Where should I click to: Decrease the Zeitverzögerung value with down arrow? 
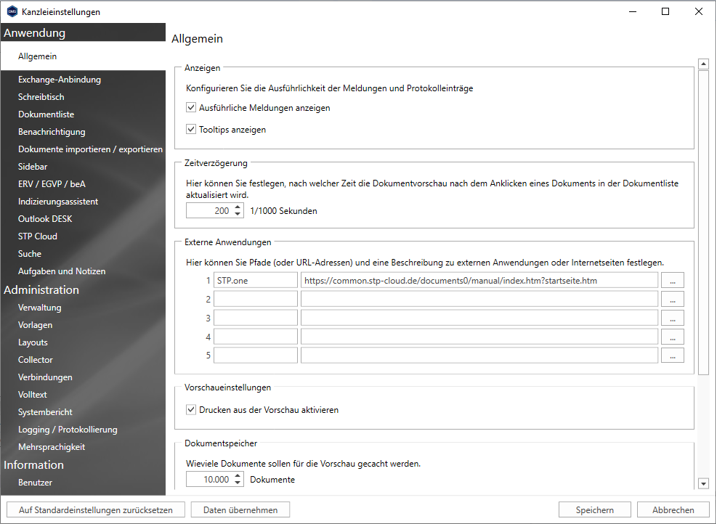pyautogui.click(x=237, y=214)
